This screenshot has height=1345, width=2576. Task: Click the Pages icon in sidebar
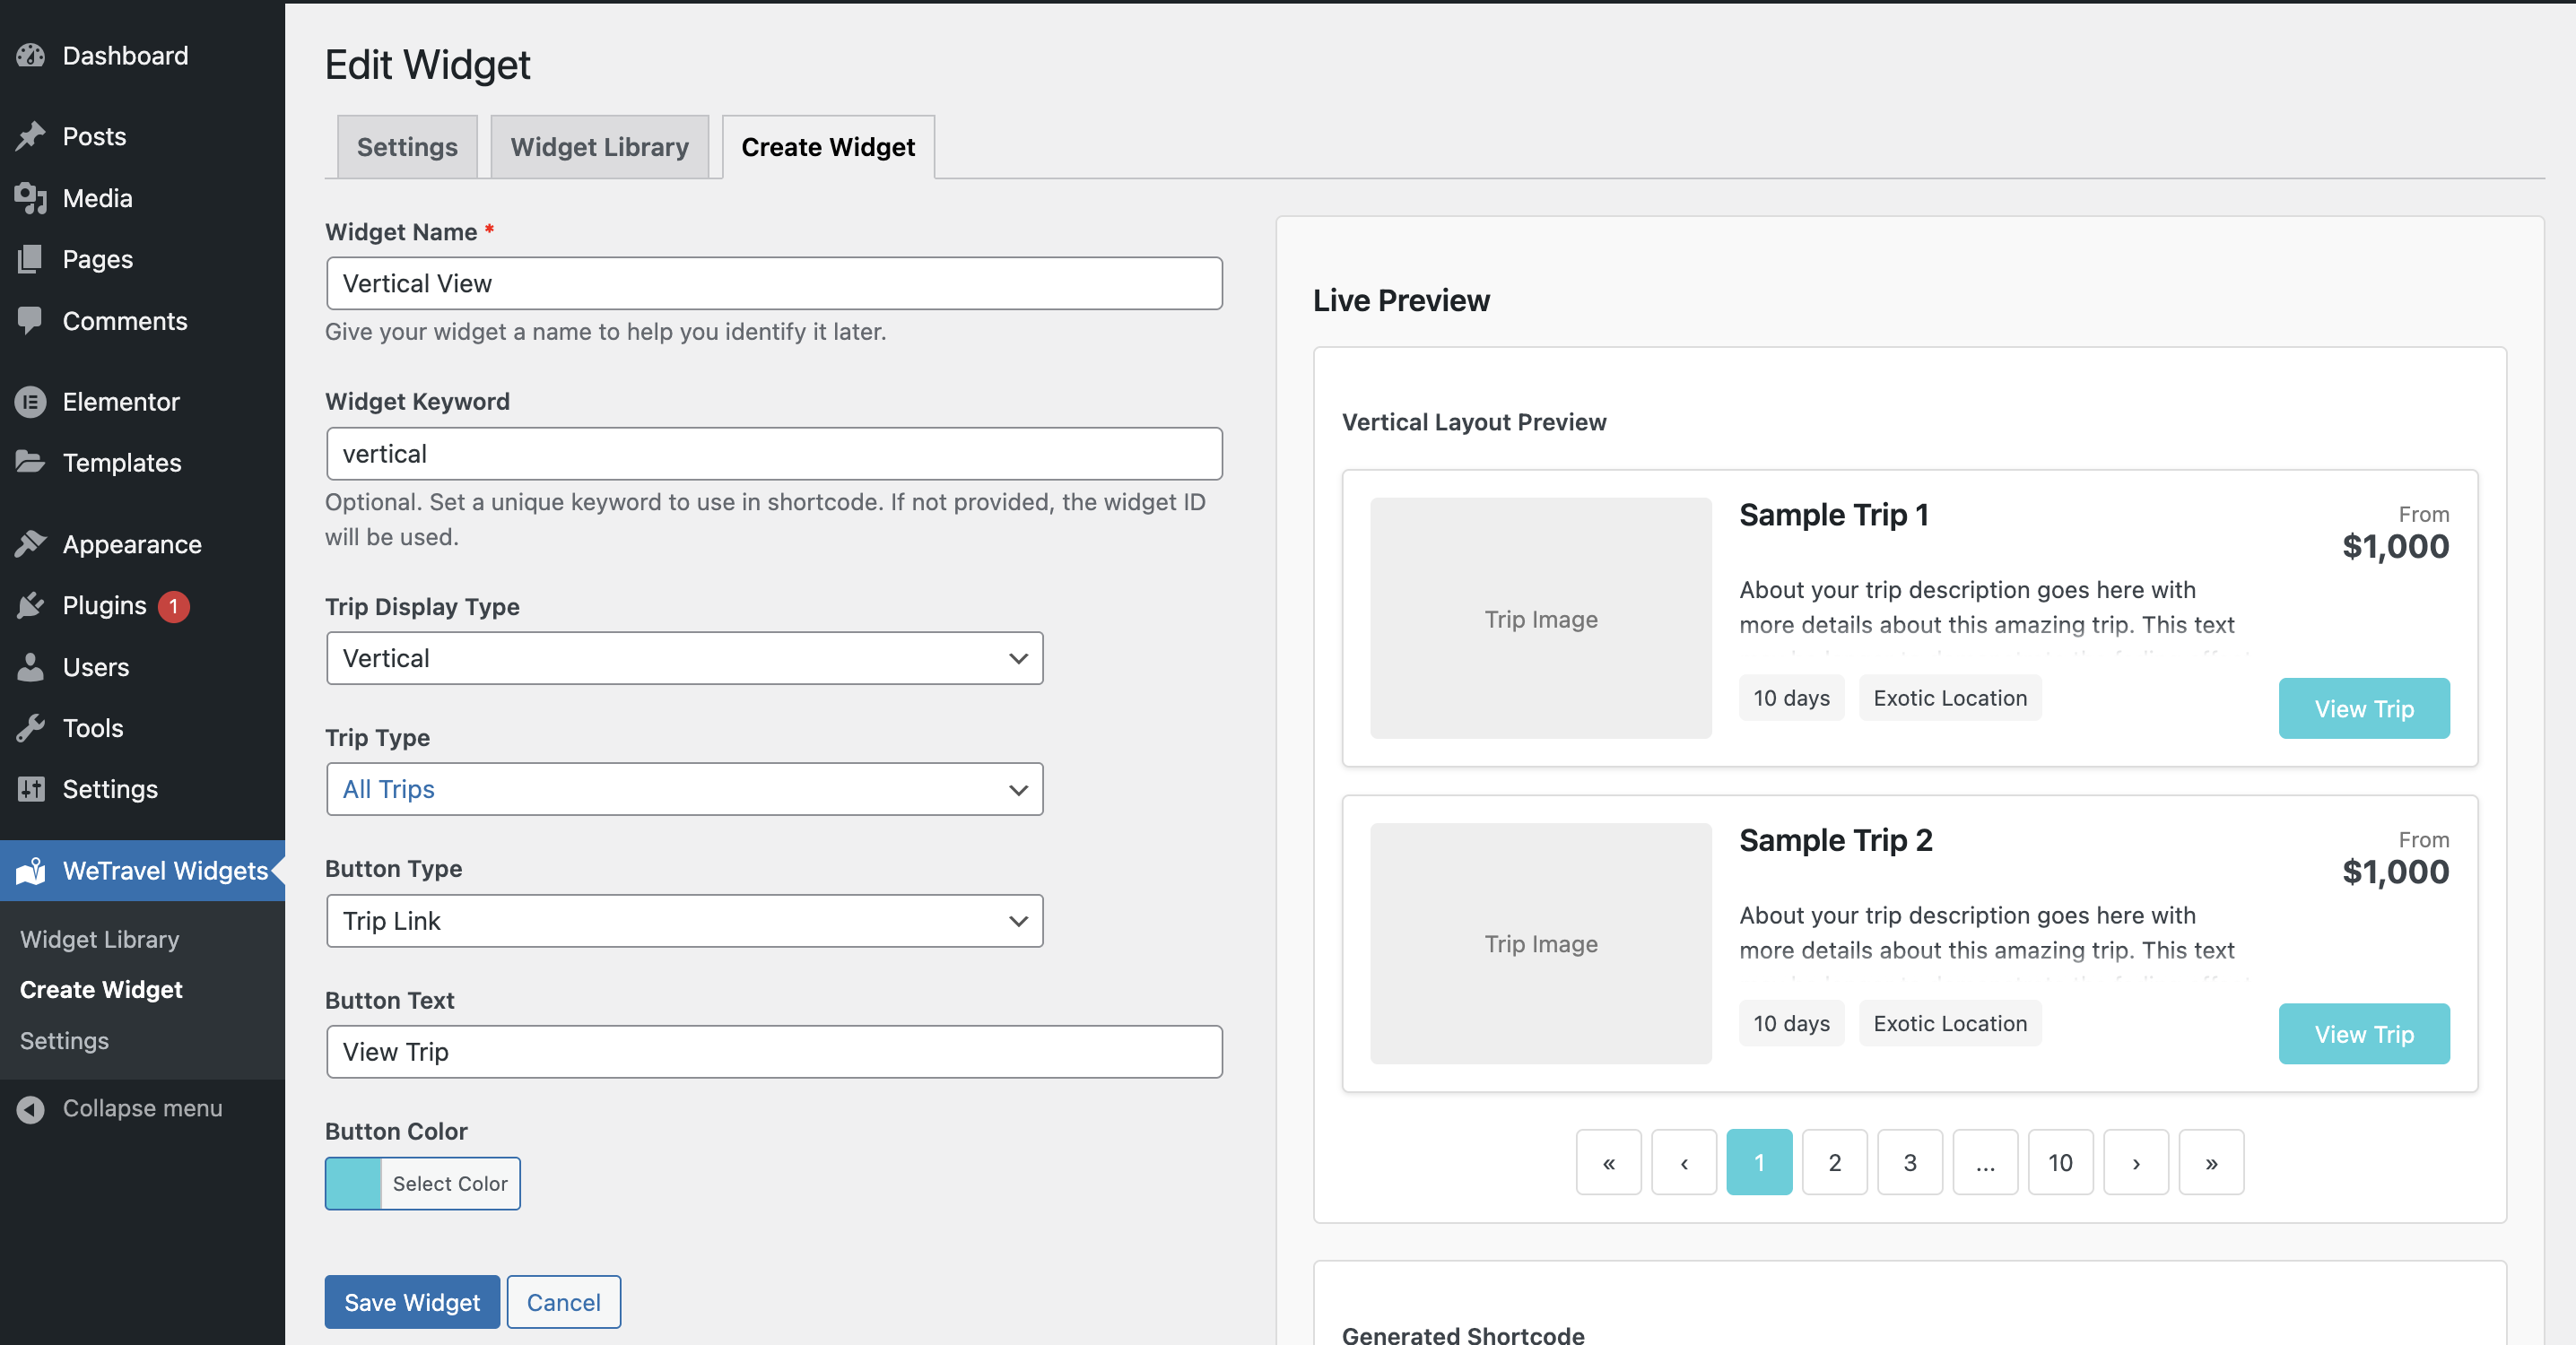[31, 259]
